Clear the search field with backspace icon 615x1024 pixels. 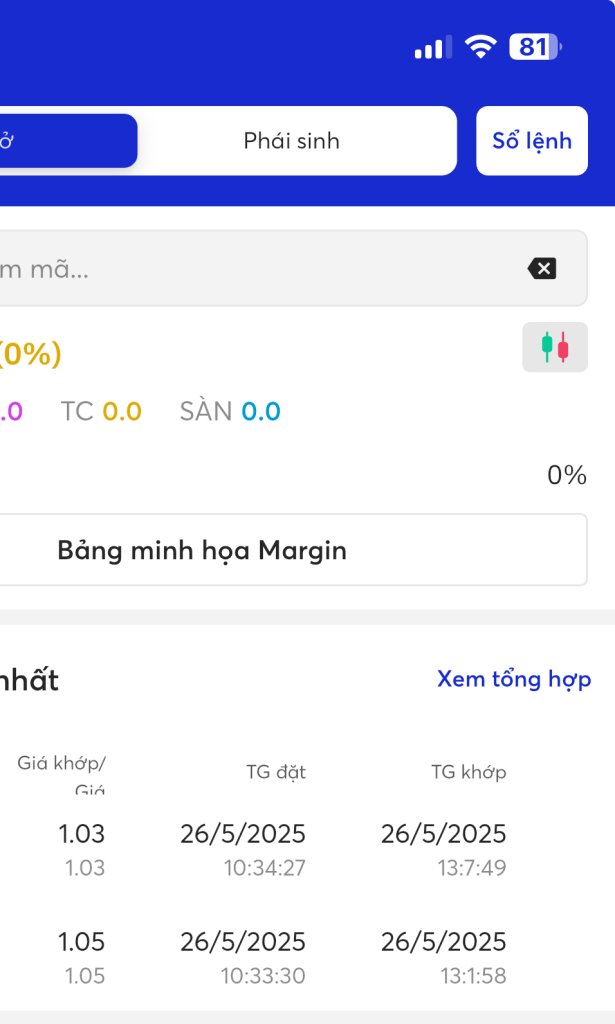(x=541, y=268)
